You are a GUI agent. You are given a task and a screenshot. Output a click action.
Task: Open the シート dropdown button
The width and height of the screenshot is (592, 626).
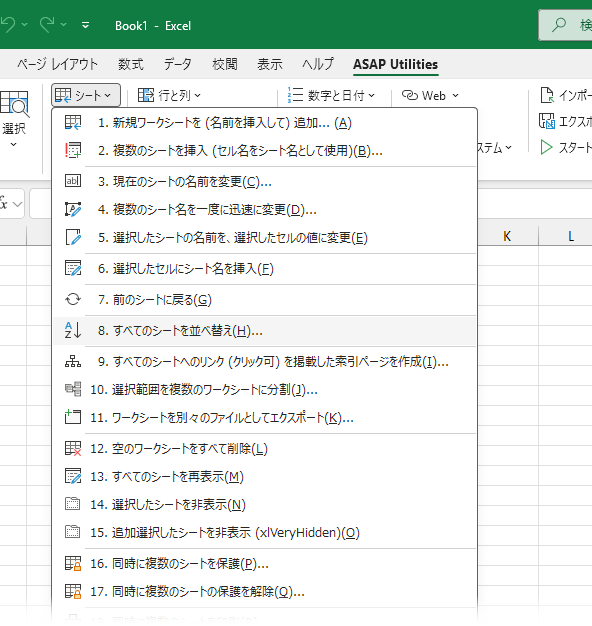pyautogui.click(x=86, y=95)
